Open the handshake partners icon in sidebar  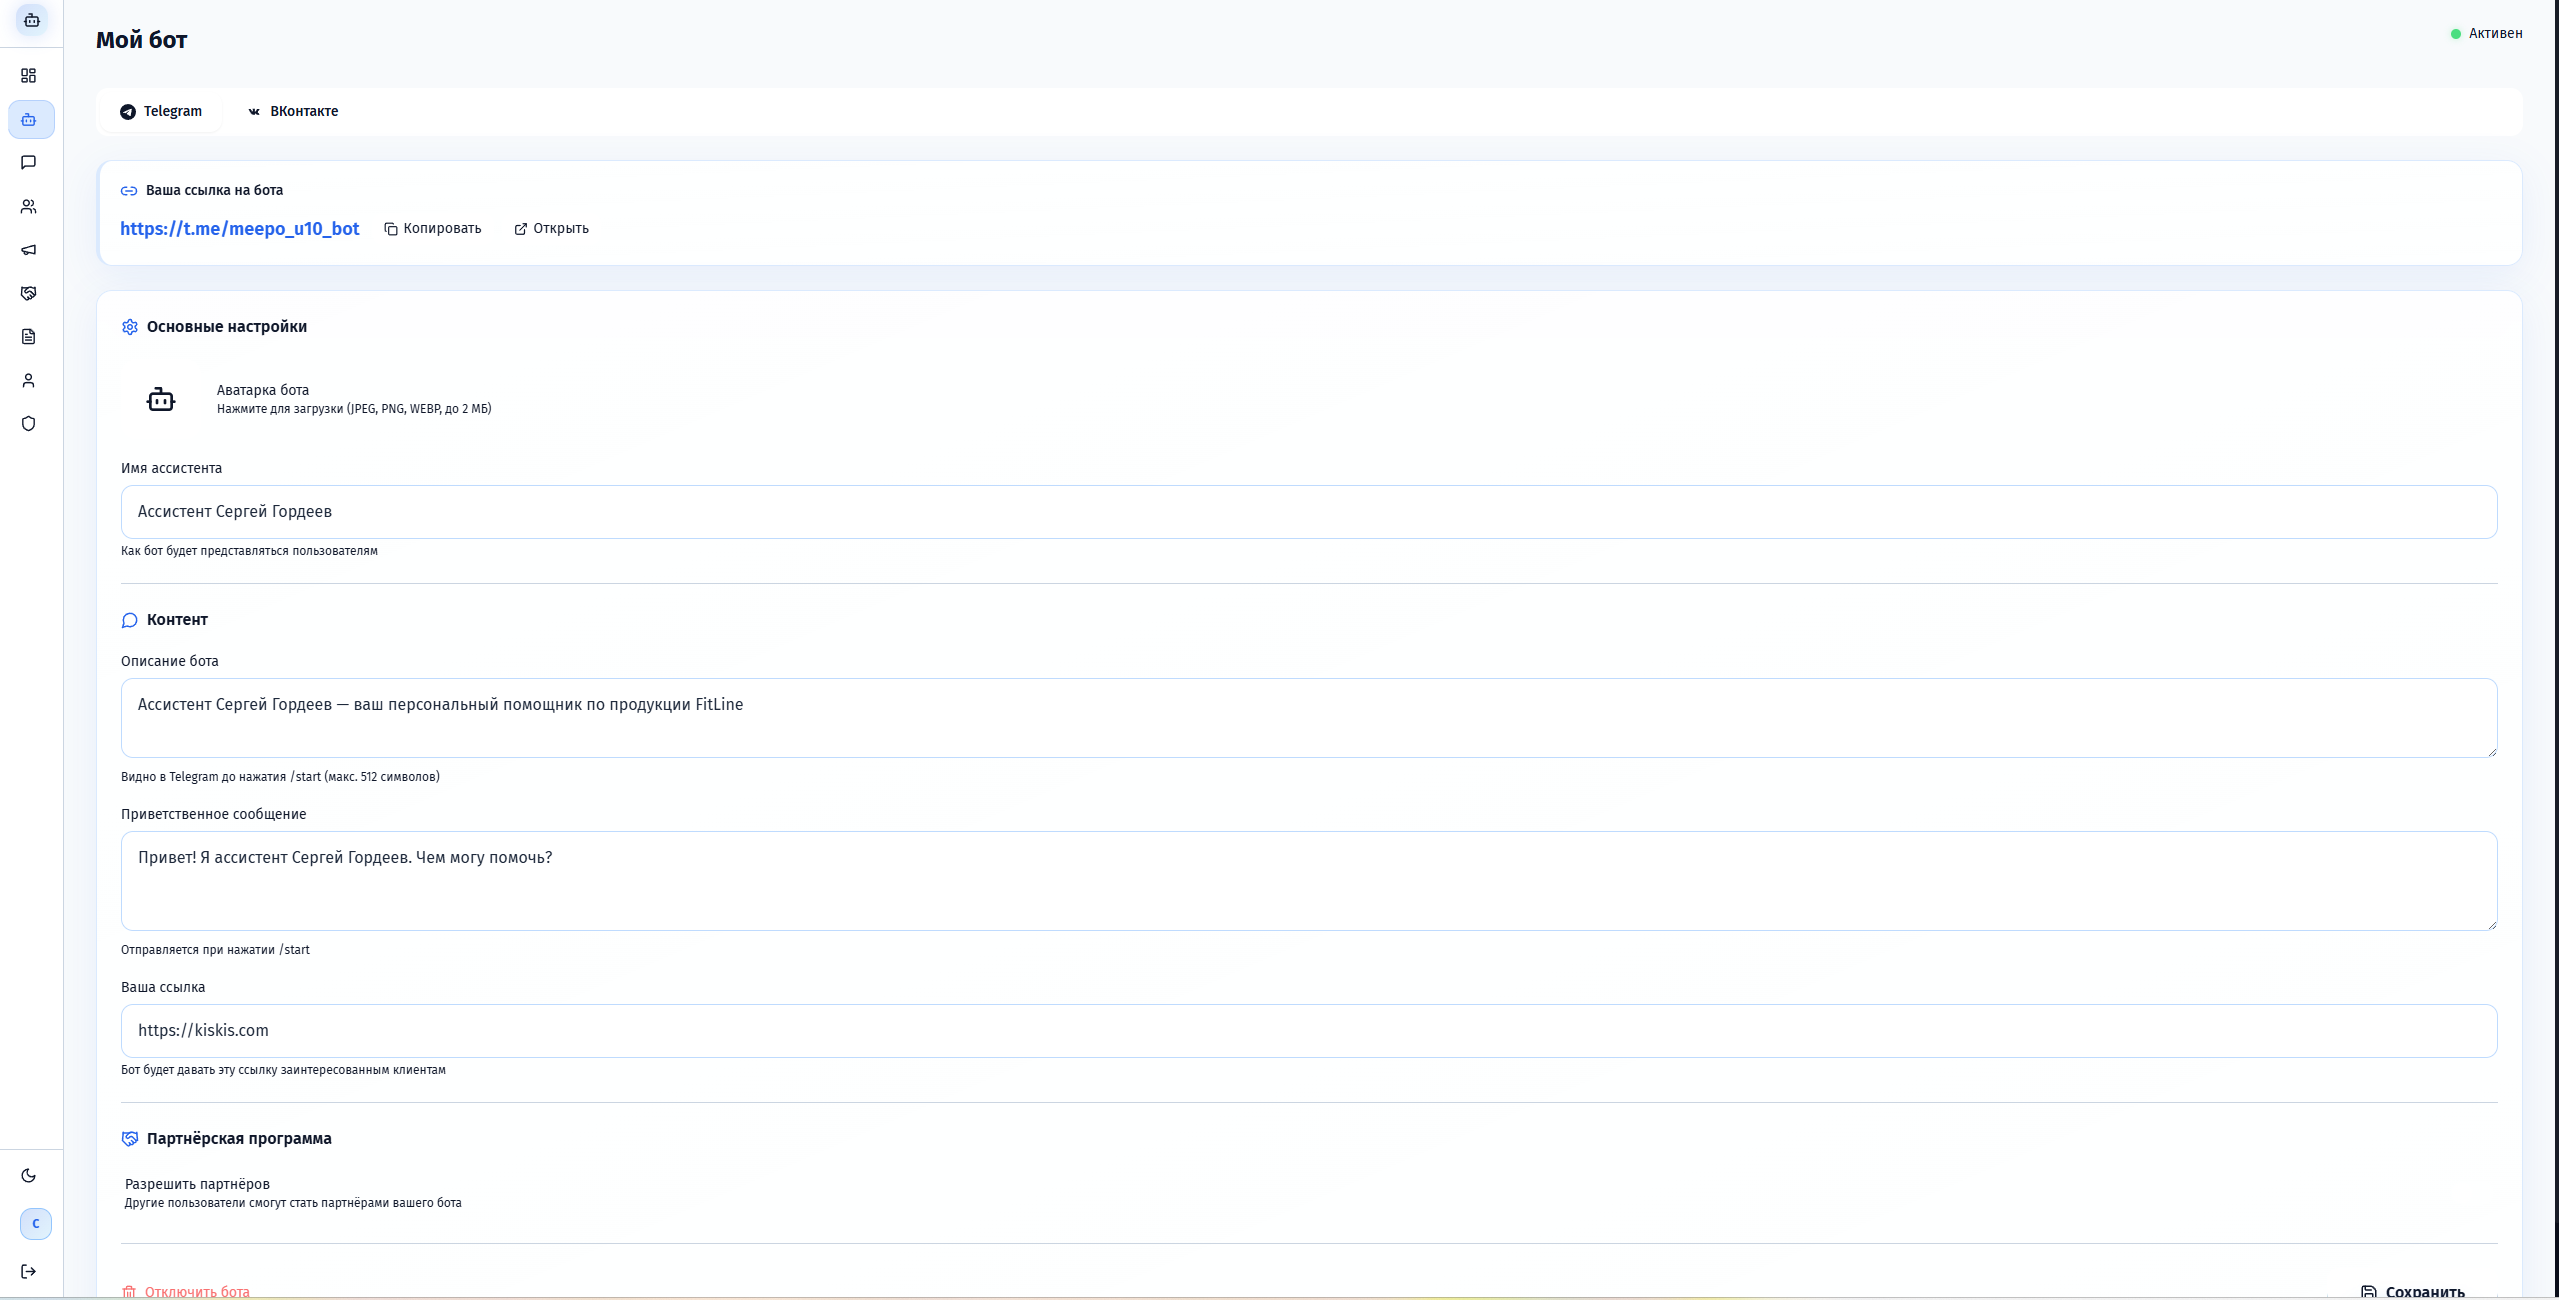pos(29,293)
